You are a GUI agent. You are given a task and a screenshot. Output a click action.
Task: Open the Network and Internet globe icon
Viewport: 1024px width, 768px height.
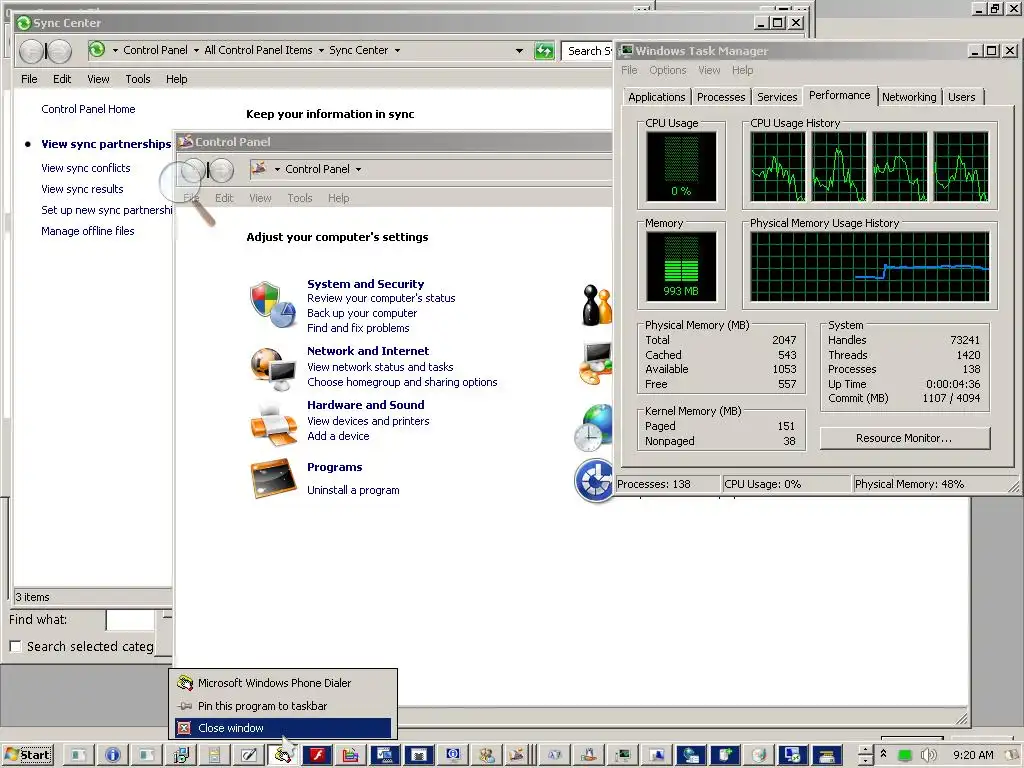coord(272,368)
